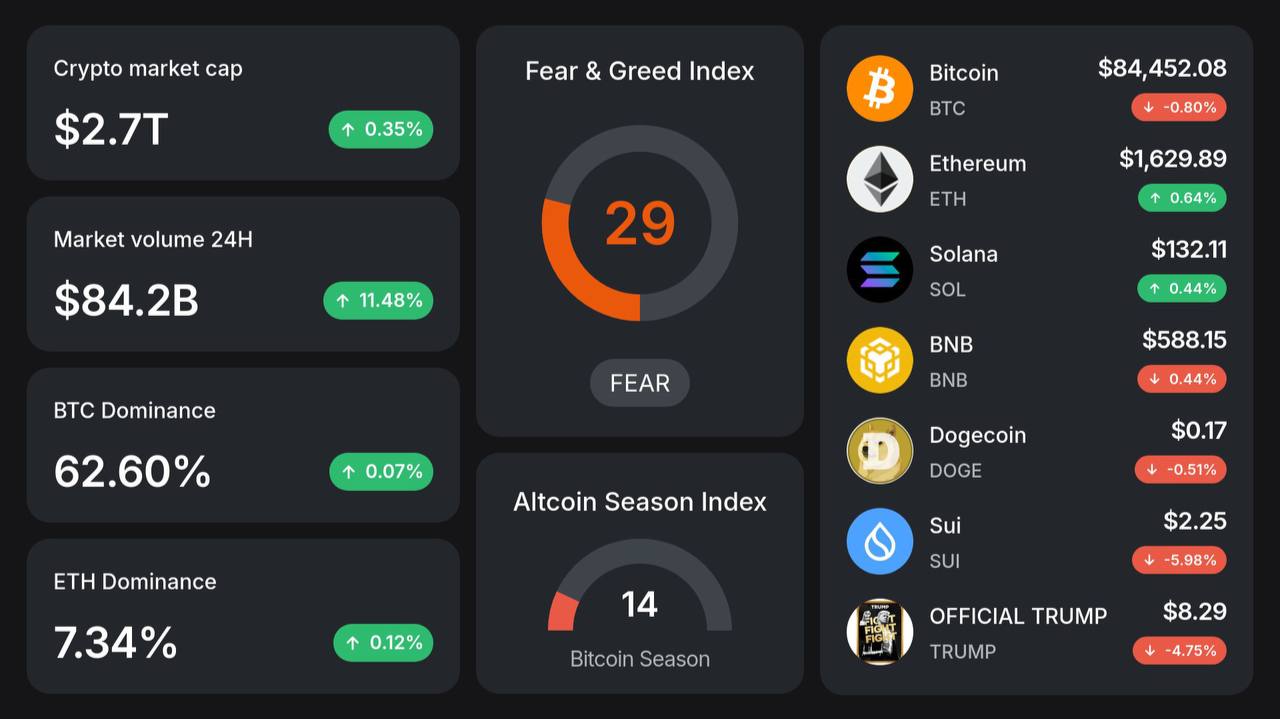Screen dimensions: 1280x719
Task: Click the Bitcoin Season label
Action: click(640, 659)
